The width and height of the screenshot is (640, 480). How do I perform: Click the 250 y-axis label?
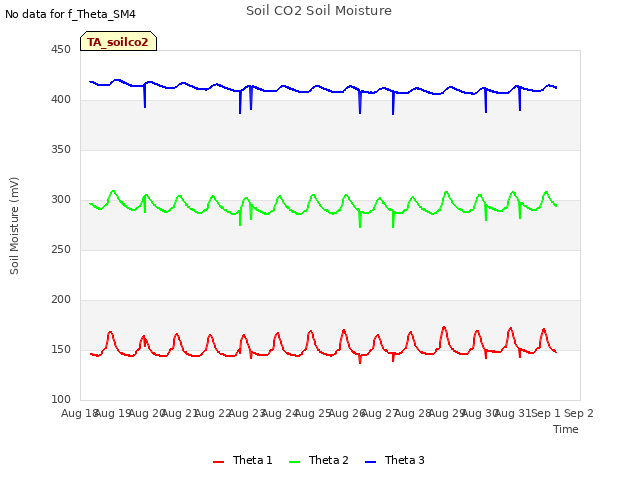point(61,249)
